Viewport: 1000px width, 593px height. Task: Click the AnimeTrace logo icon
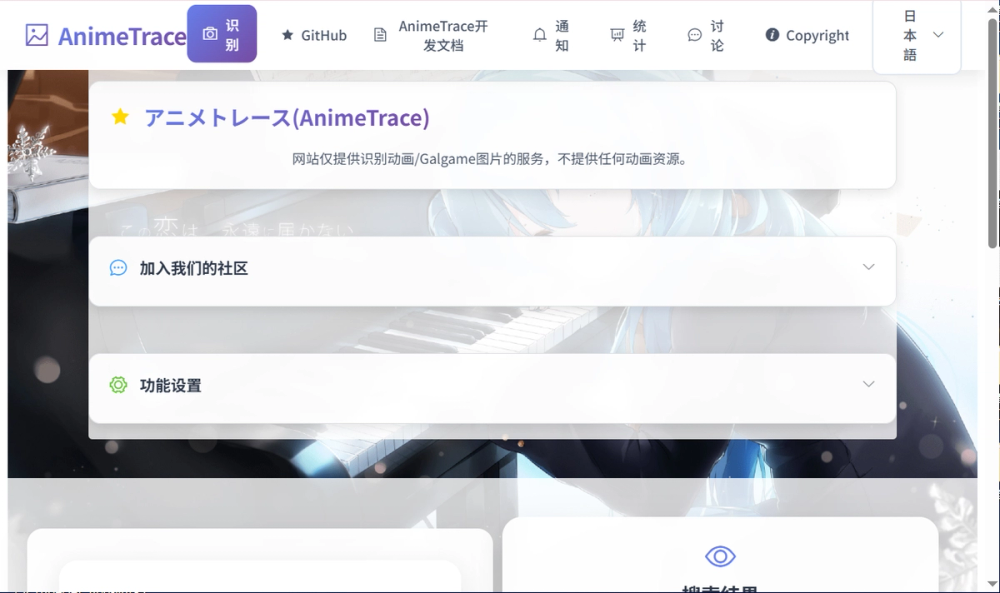coord(37,36)
